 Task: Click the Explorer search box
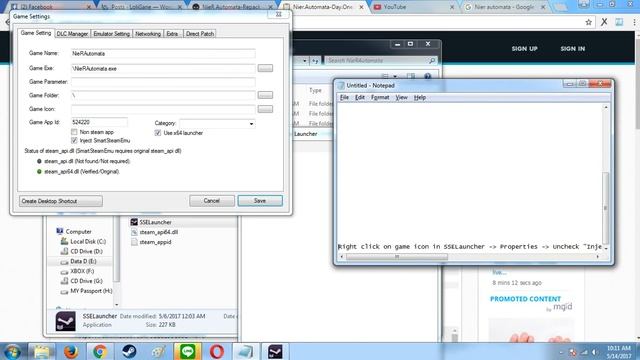click(380, 60)
